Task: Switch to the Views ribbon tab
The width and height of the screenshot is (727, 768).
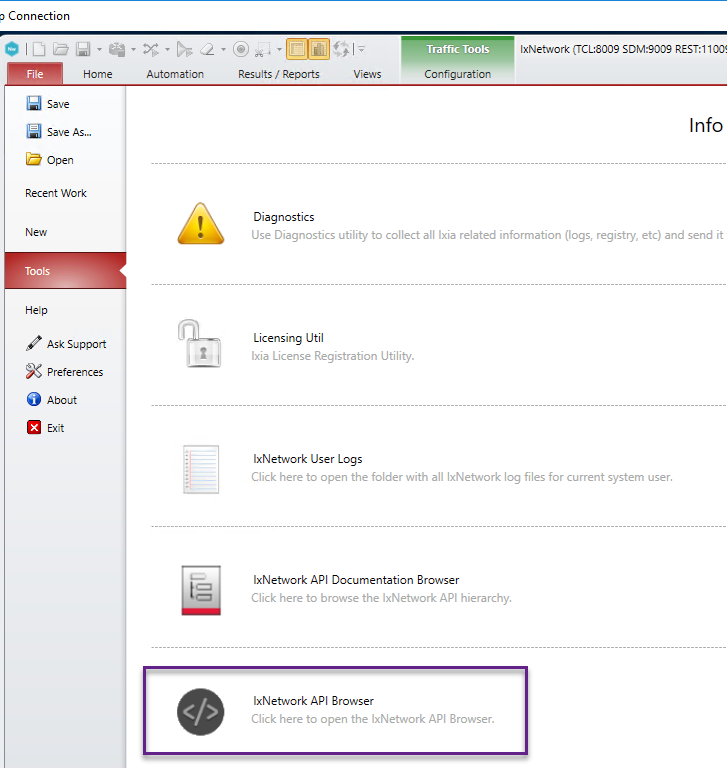Action: point(367,74)
